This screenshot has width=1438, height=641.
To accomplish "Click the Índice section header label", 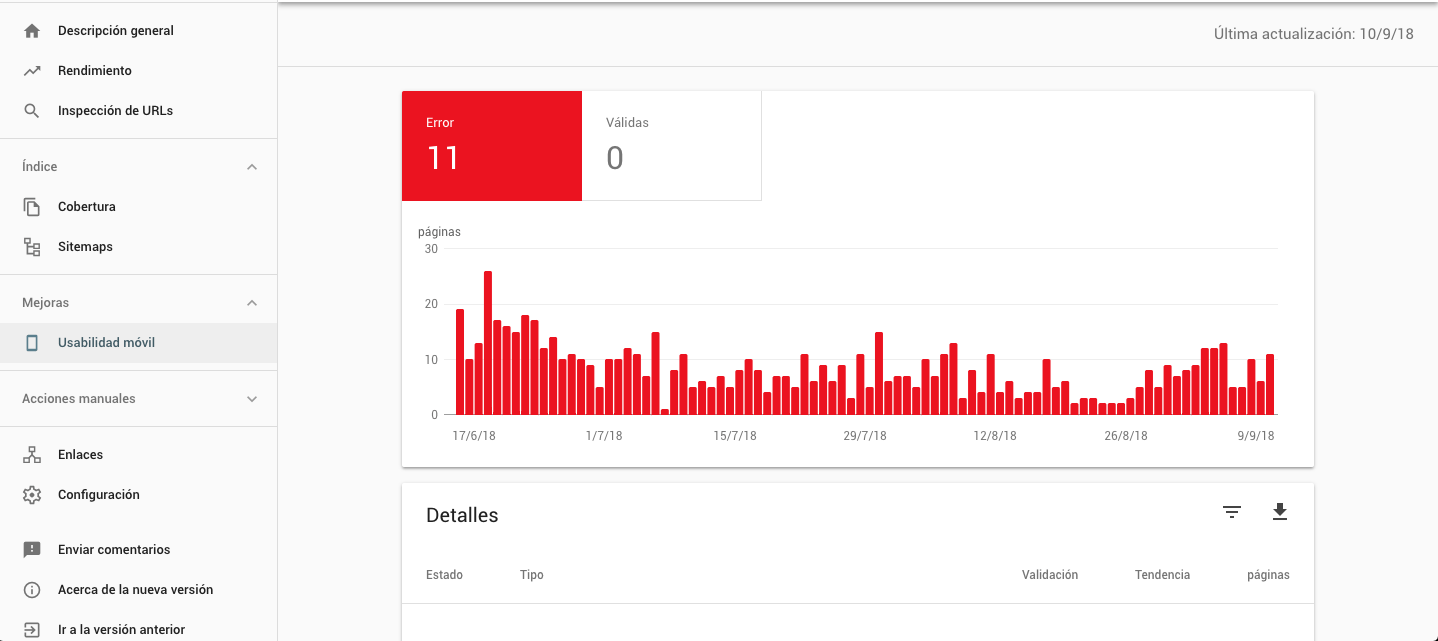I will [40, 167].
